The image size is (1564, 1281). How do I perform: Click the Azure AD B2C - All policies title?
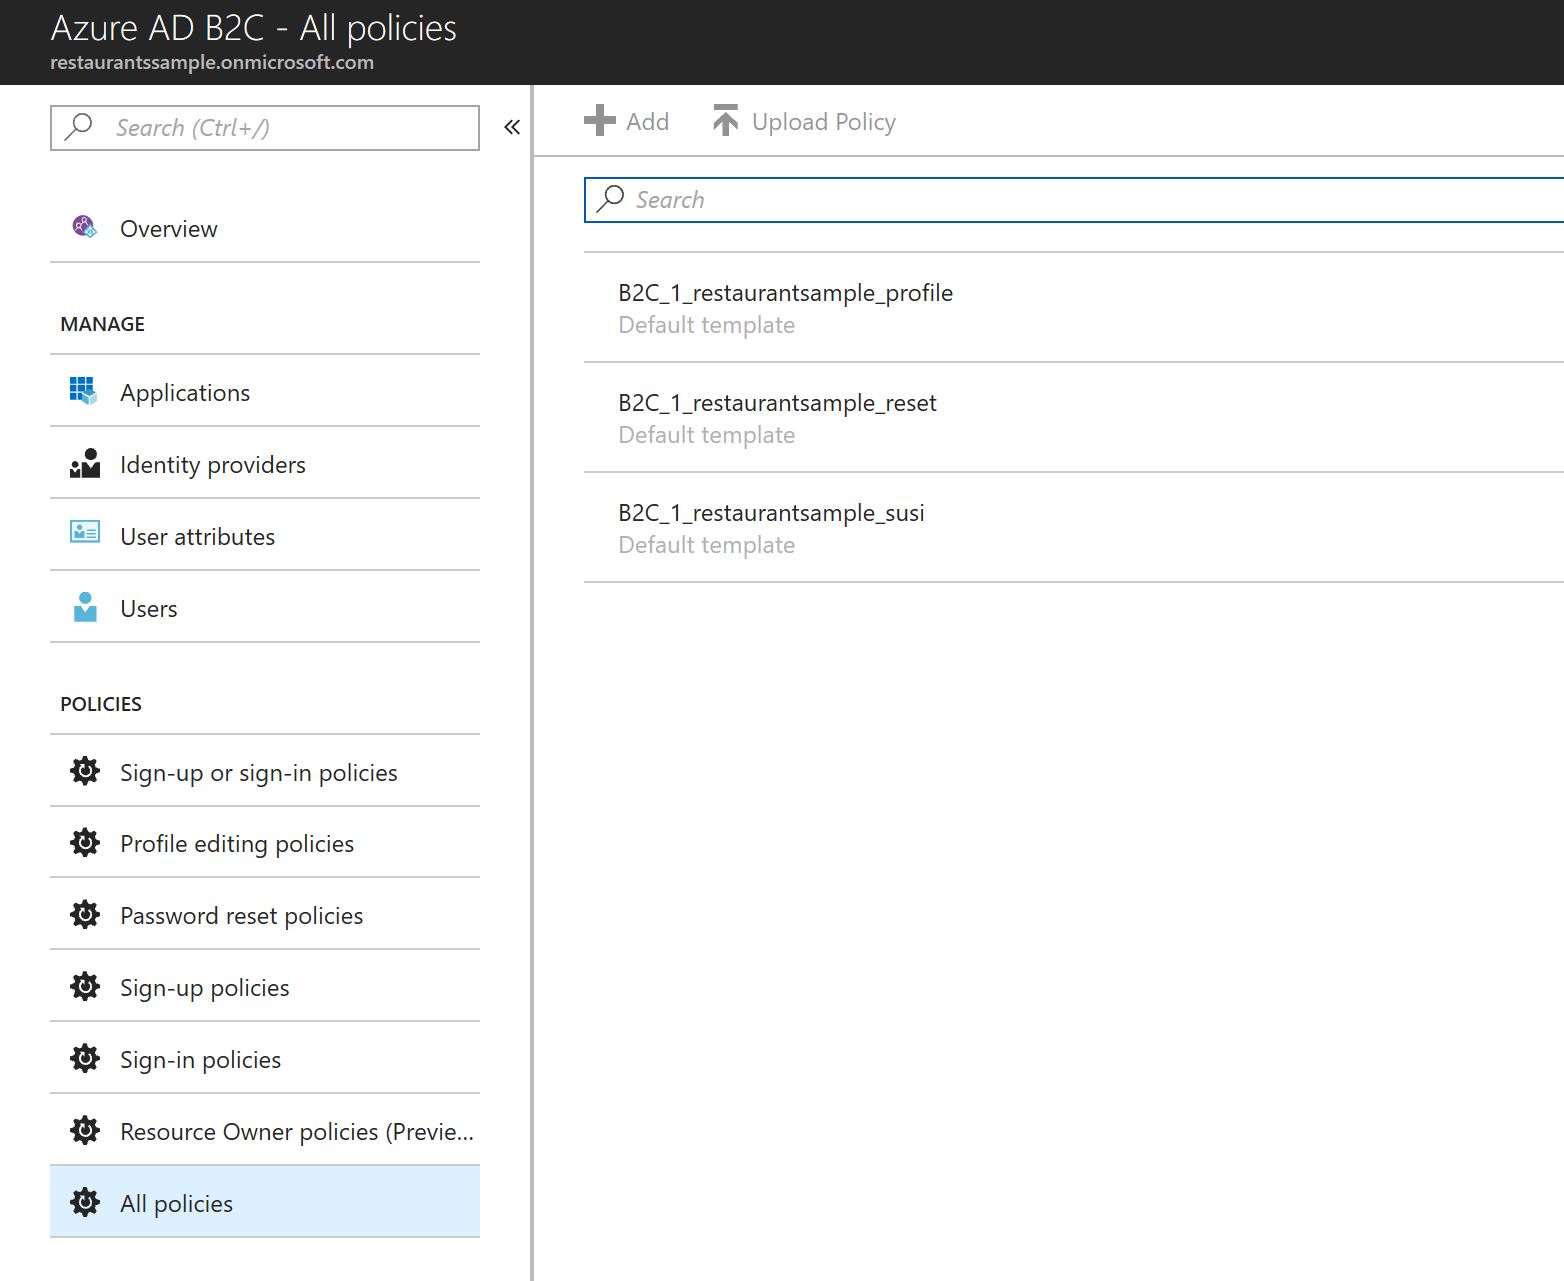[254, 28]
